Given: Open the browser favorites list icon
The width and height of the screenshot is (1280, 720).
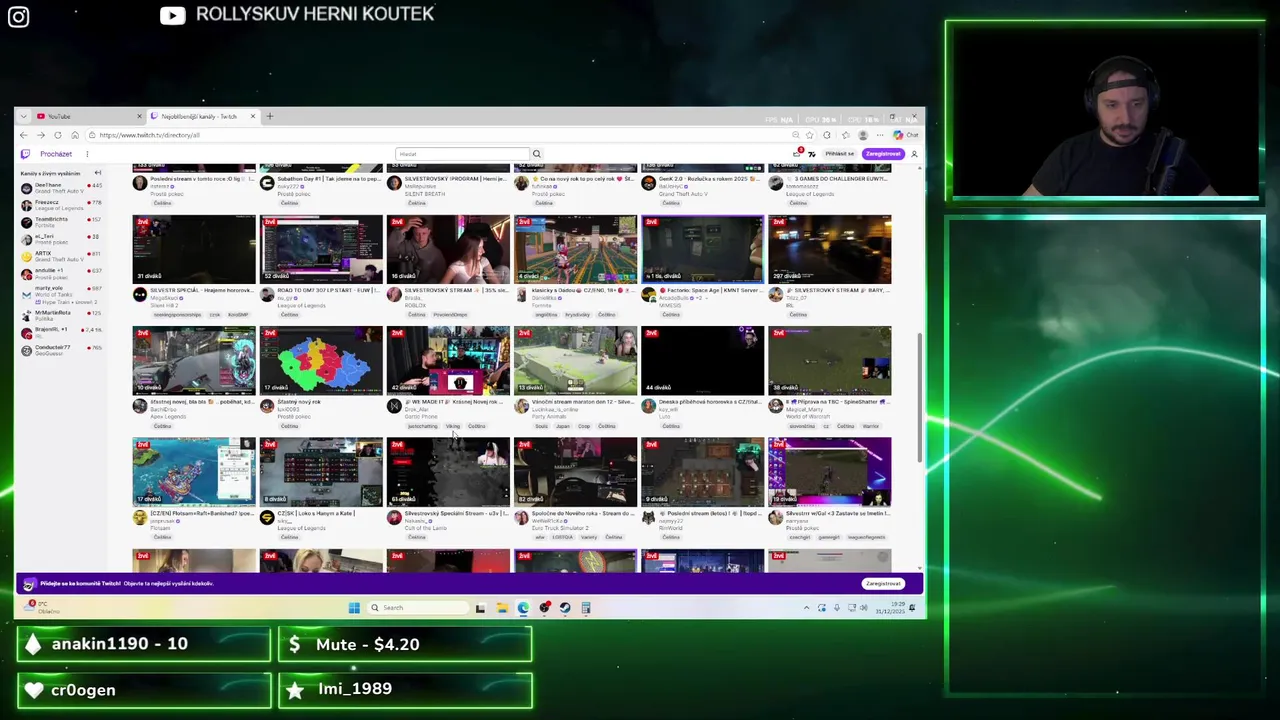Looking at the screenshot, I should tap(846, 135).
